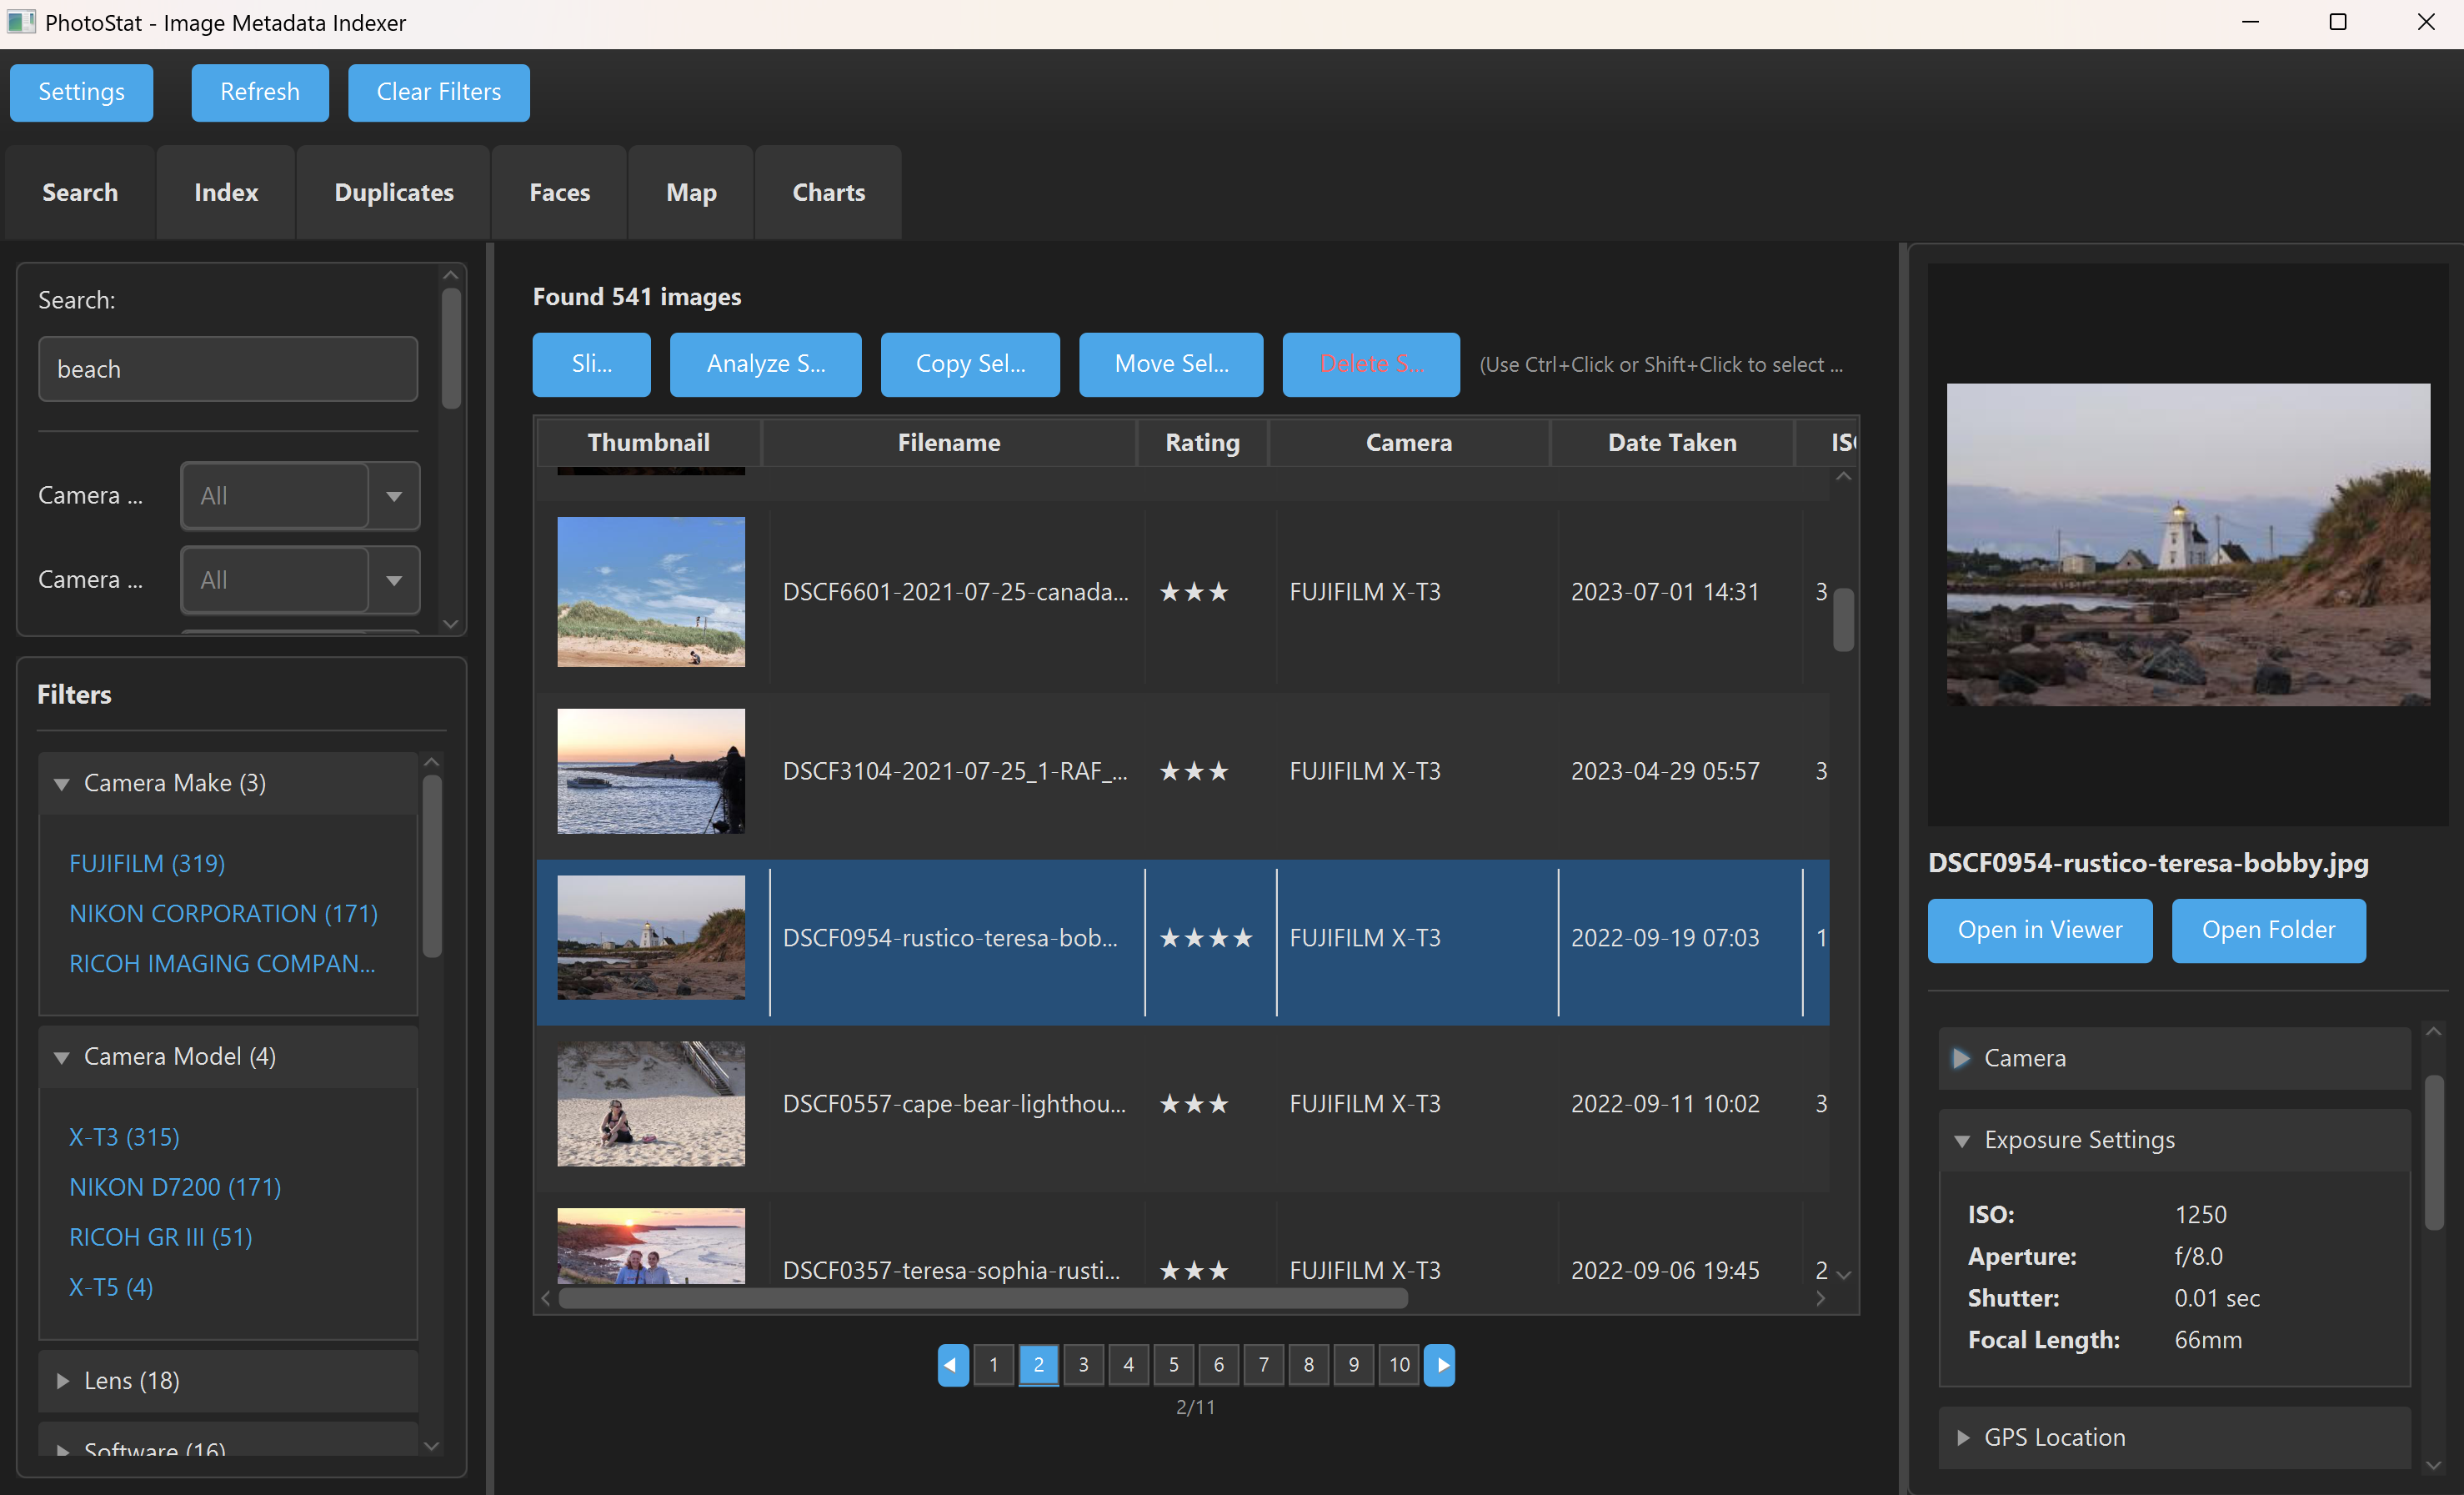This screenshot has width=2464, height=1495.
Task: Go to previous results page arrow
Action: tap(952, 1364)
